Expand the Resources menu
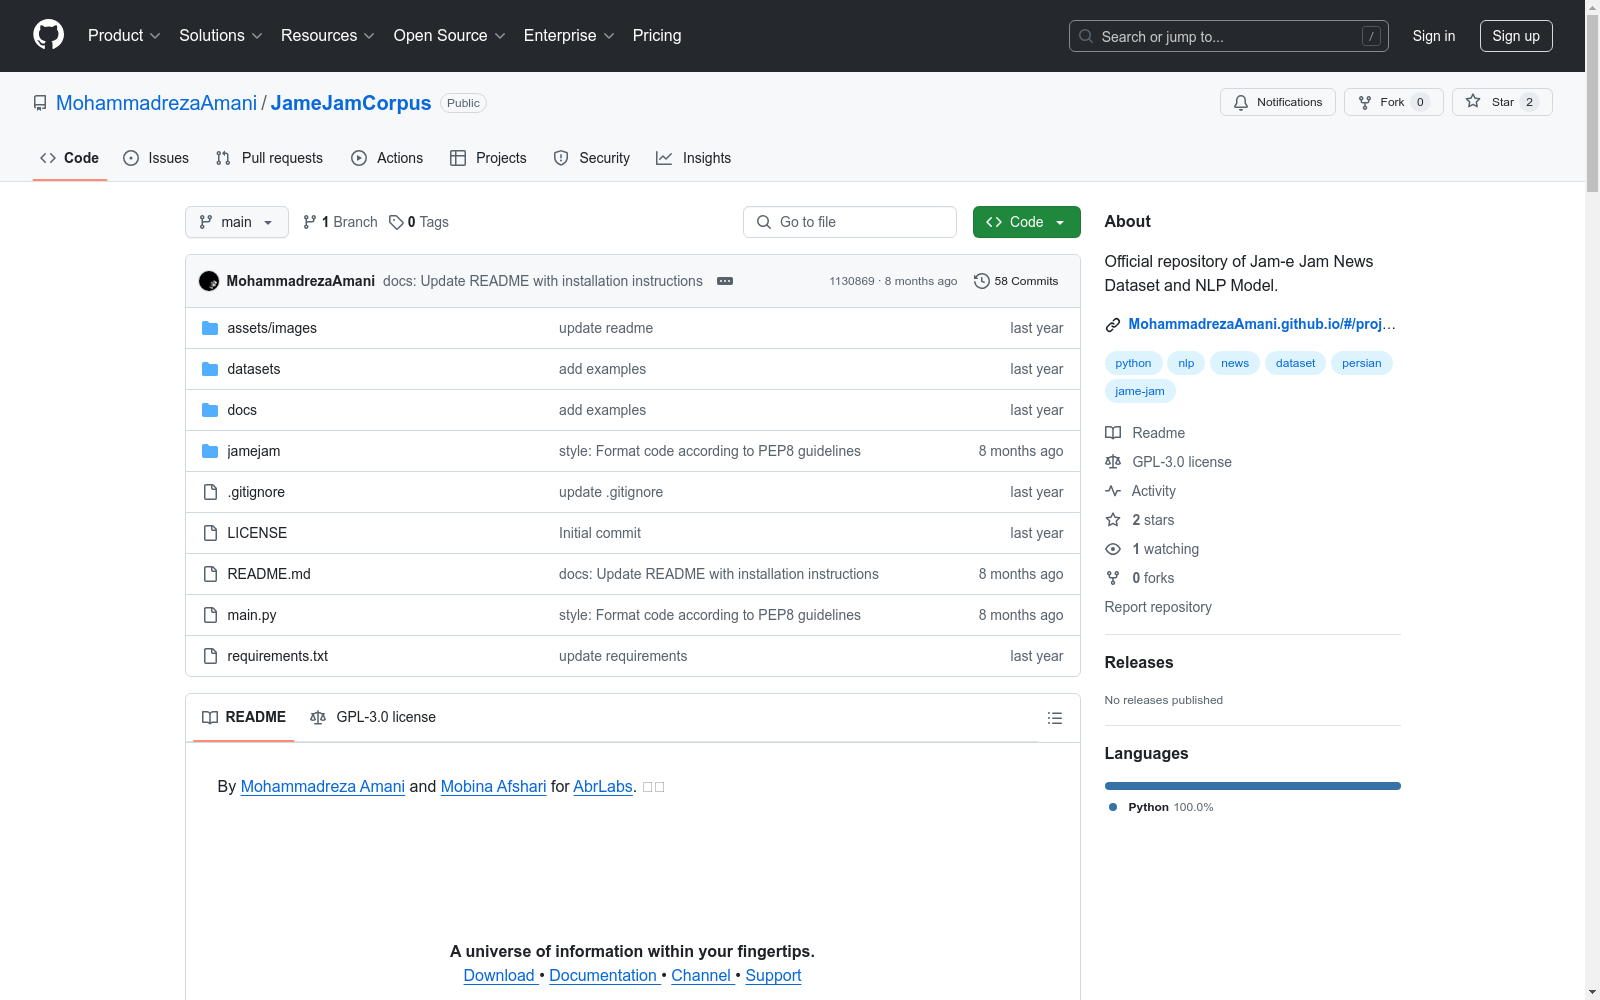This screenshot has height=1000, width=1600. [x=328, y=35]
